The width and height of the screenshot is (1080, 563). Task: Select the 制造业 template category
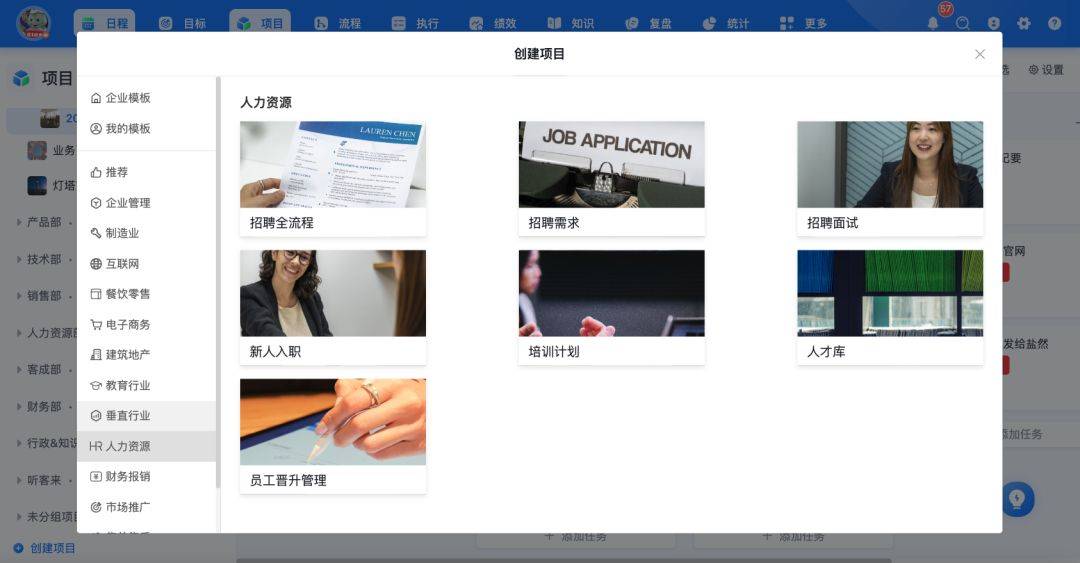point(146,233)
